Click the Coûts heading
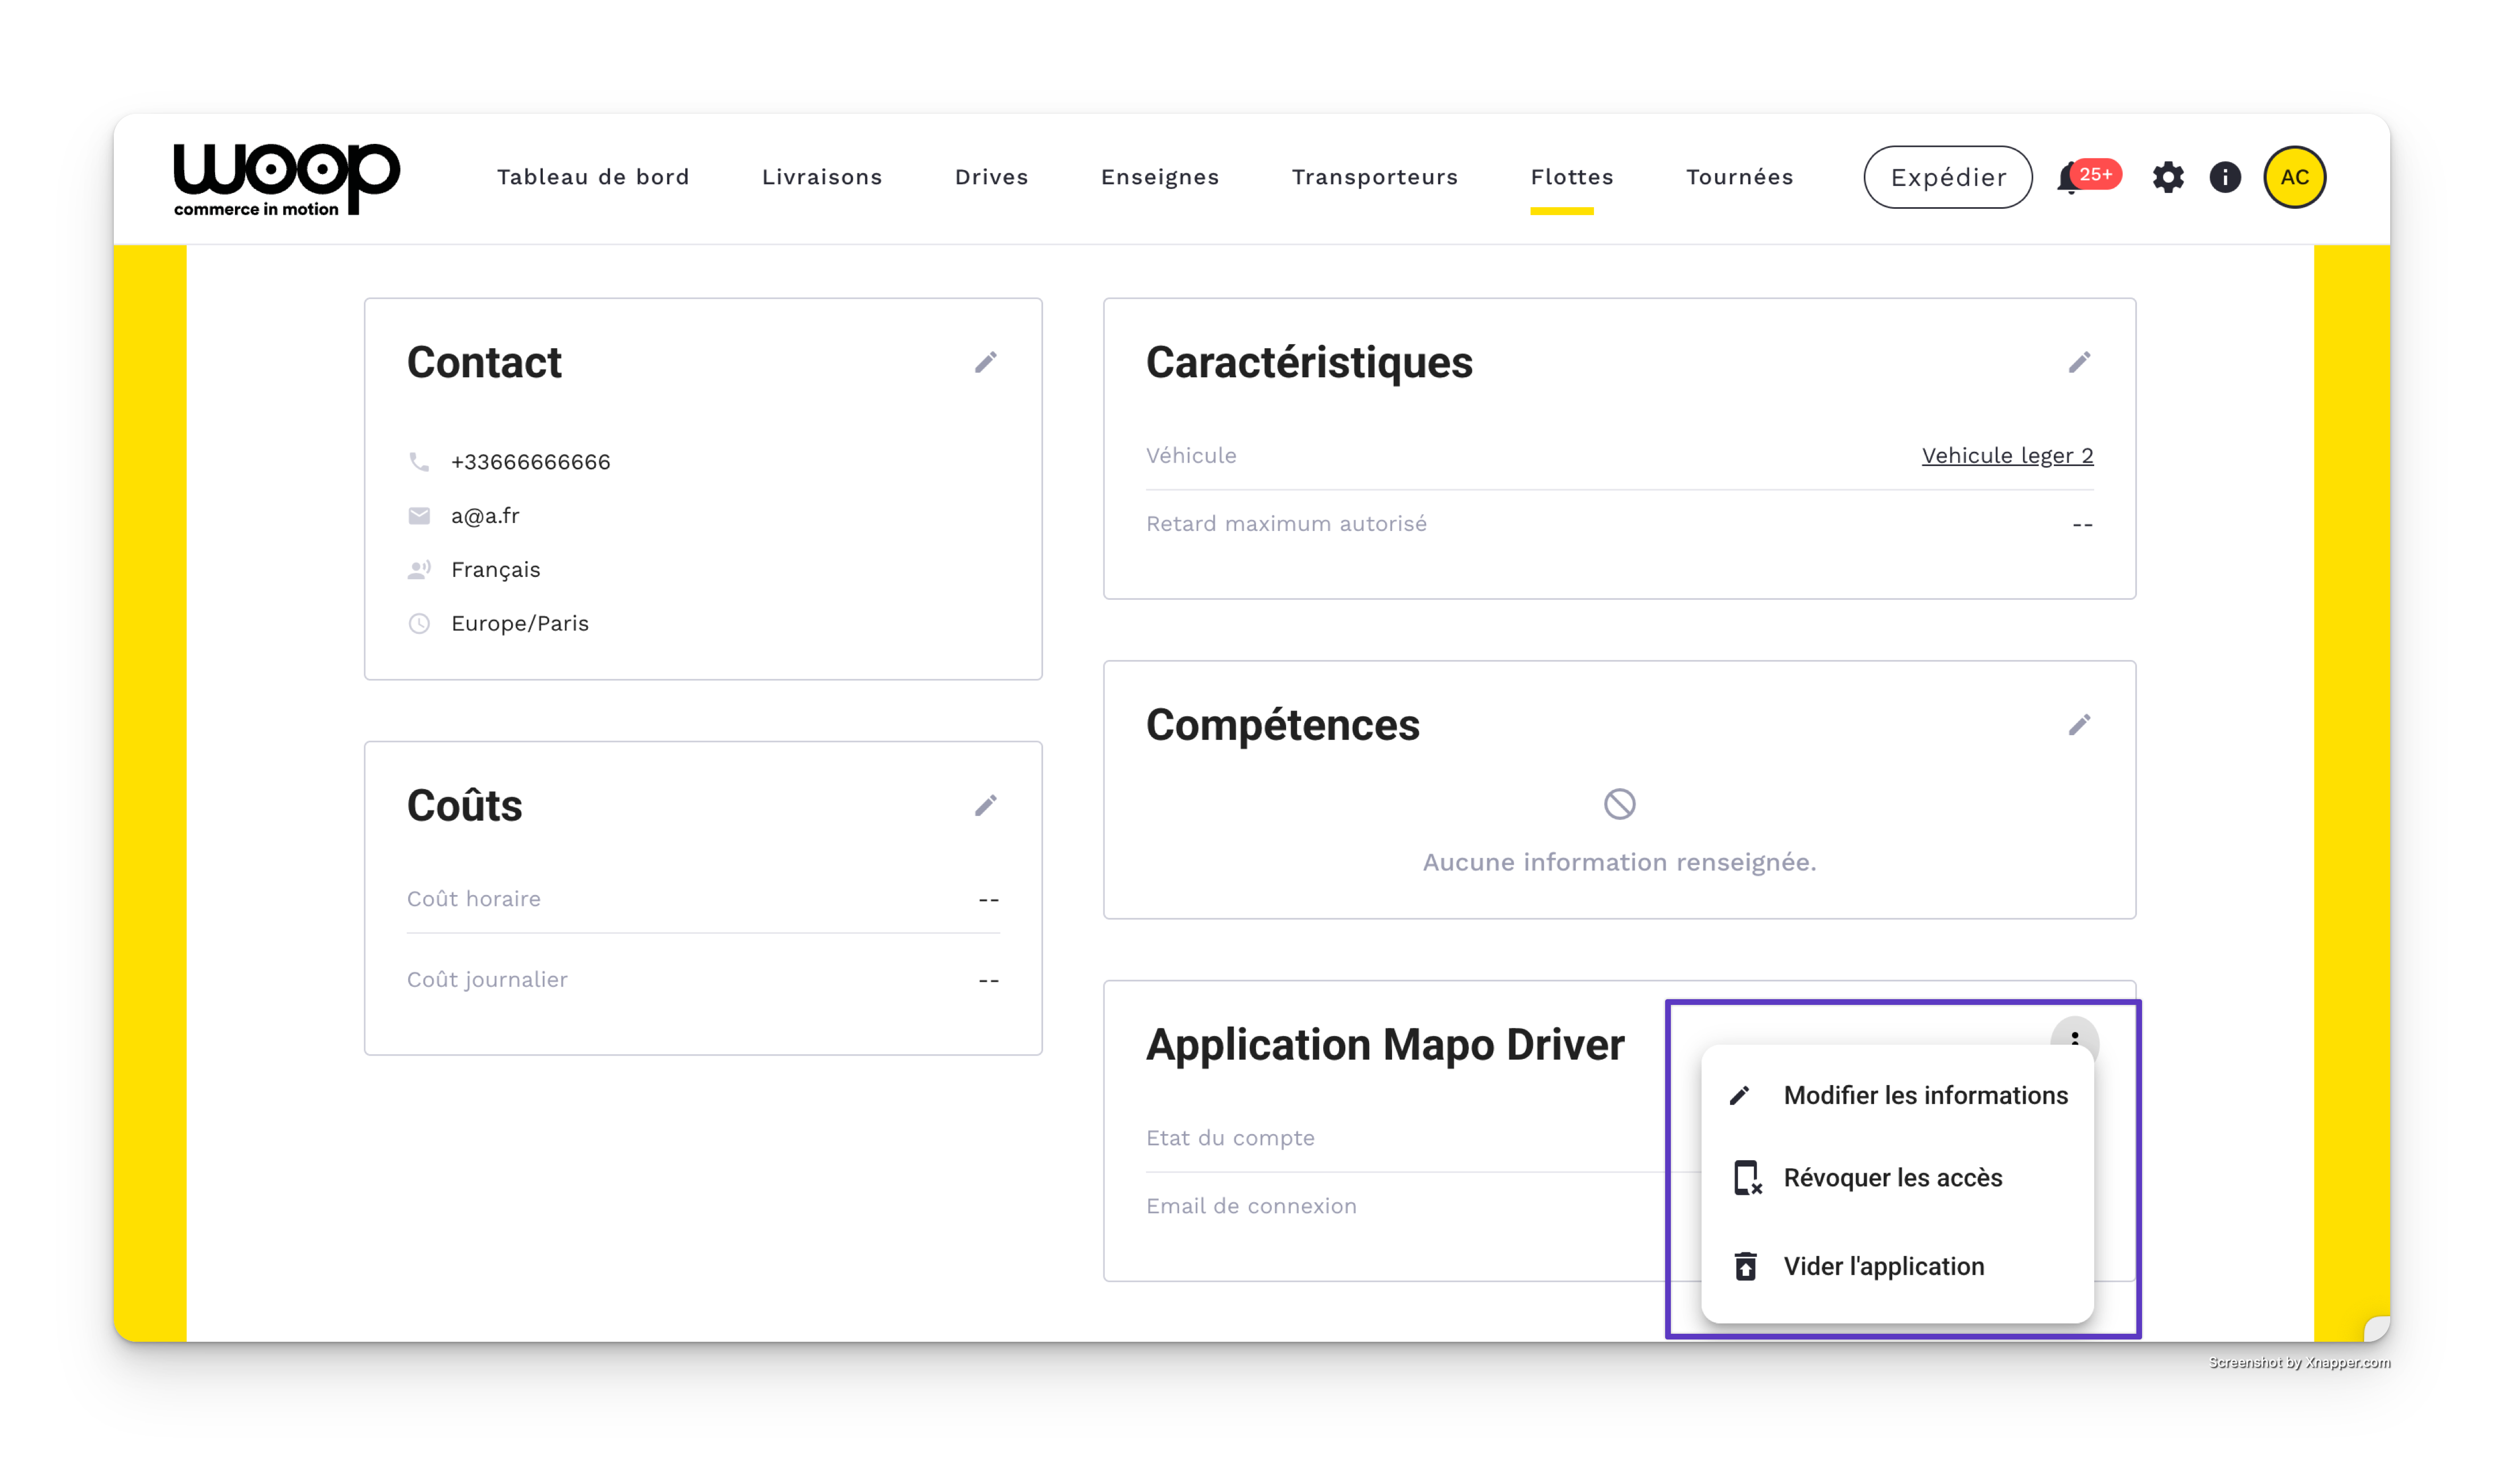Viewport: 2504px width, 1484px height. pos(464,806)
